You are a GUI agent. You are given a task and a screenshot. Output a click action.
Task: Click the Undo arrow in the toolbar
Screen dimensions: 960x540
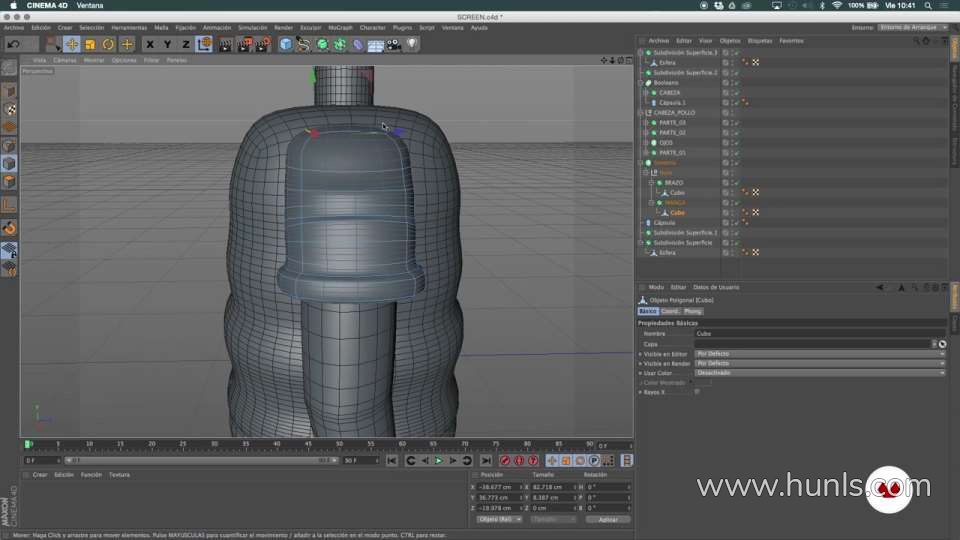13,44
